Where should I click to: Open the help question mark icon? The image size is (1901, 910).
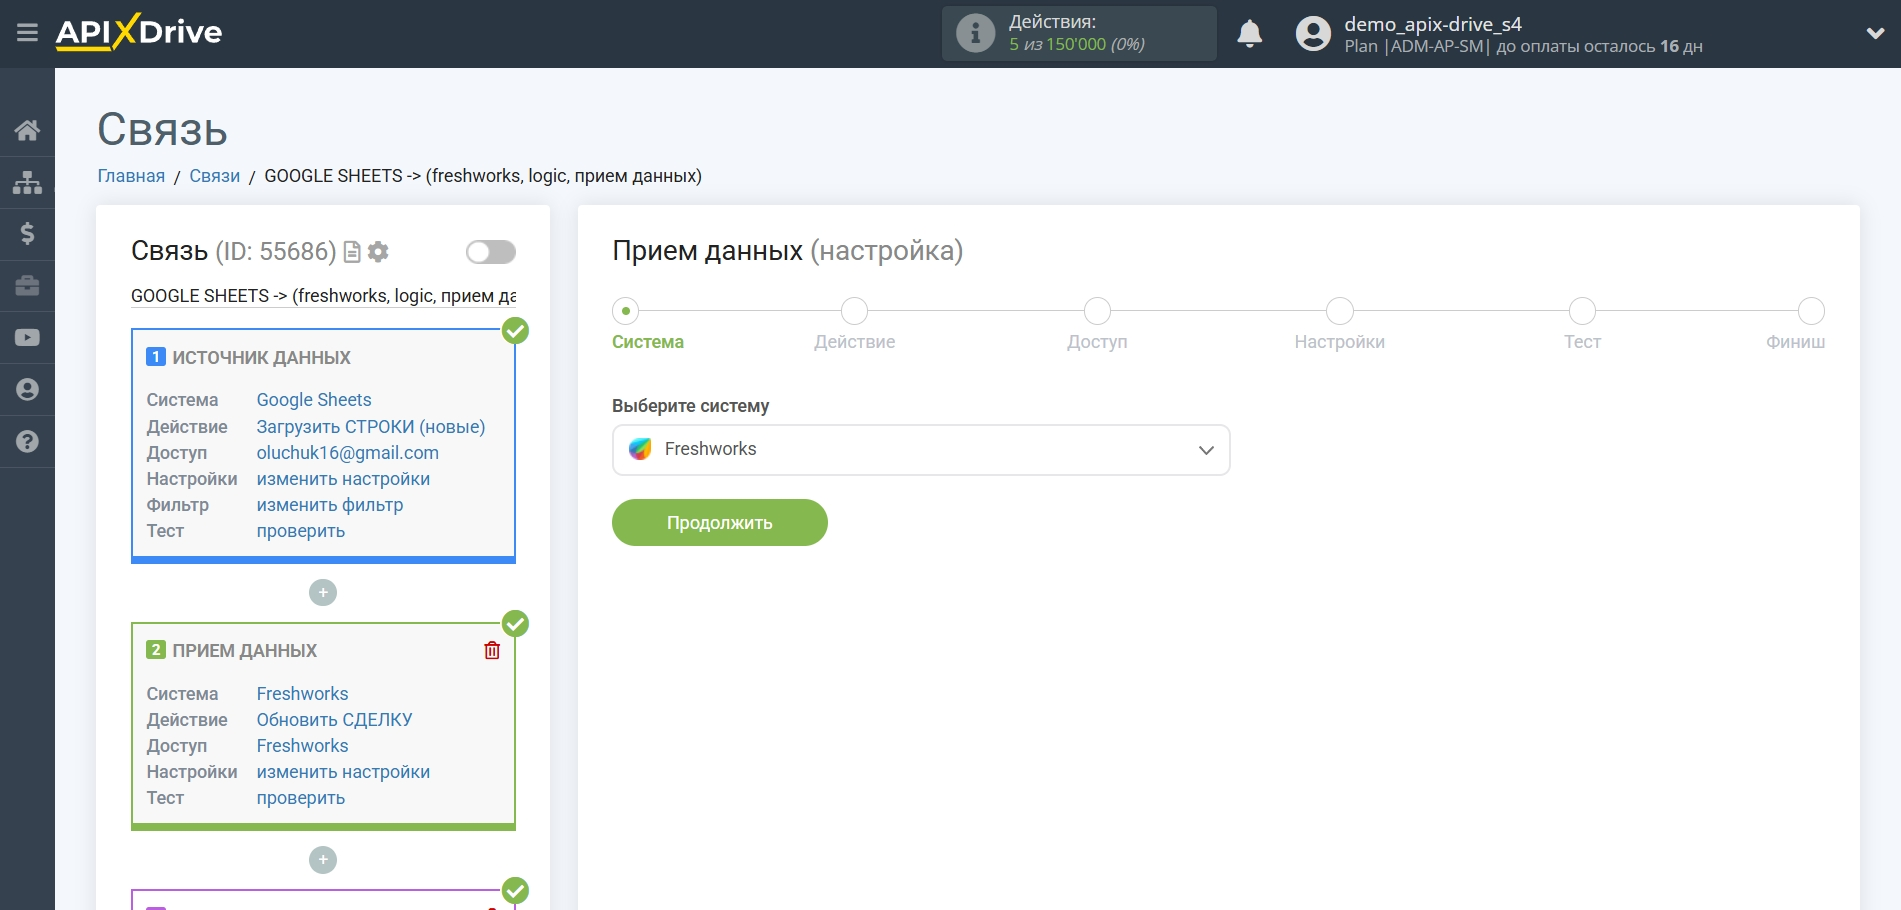click(x=27, y=441)
